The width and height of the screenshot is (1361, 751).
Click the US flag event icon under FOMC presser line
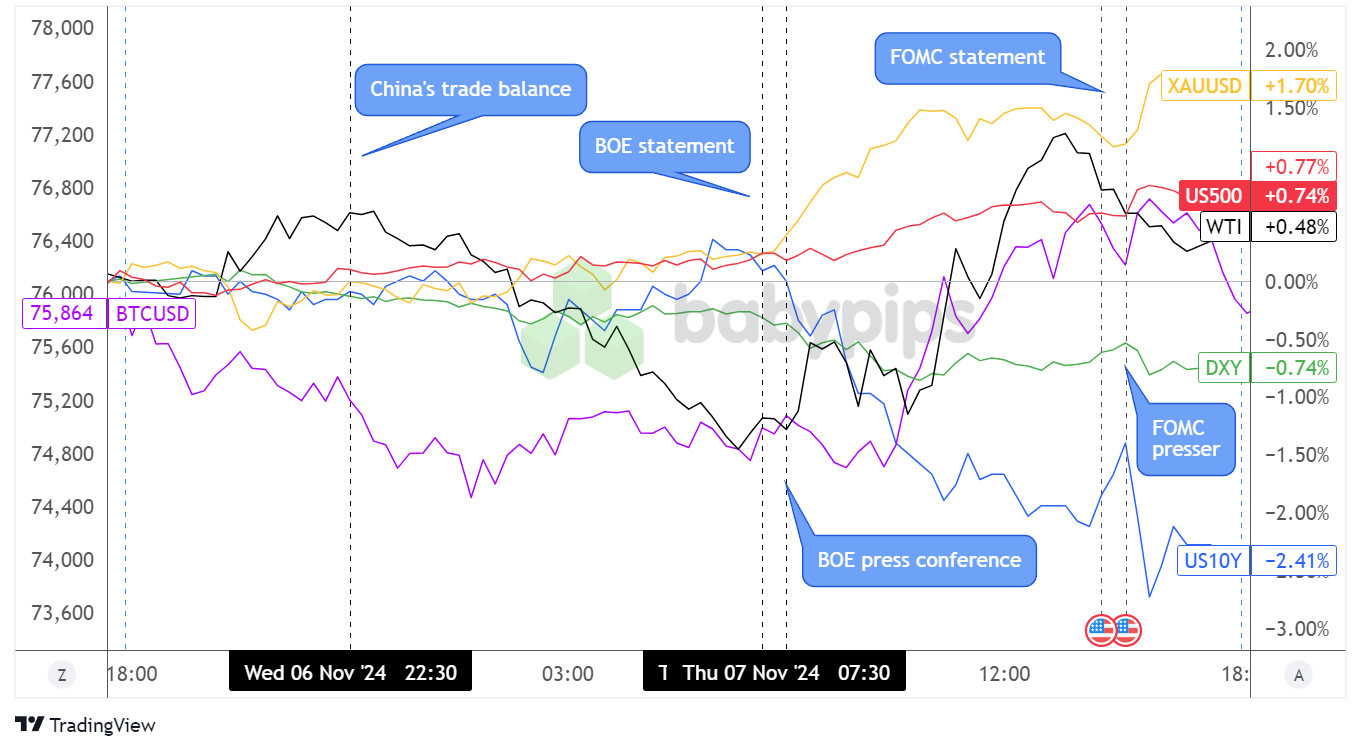point(1127,629)
